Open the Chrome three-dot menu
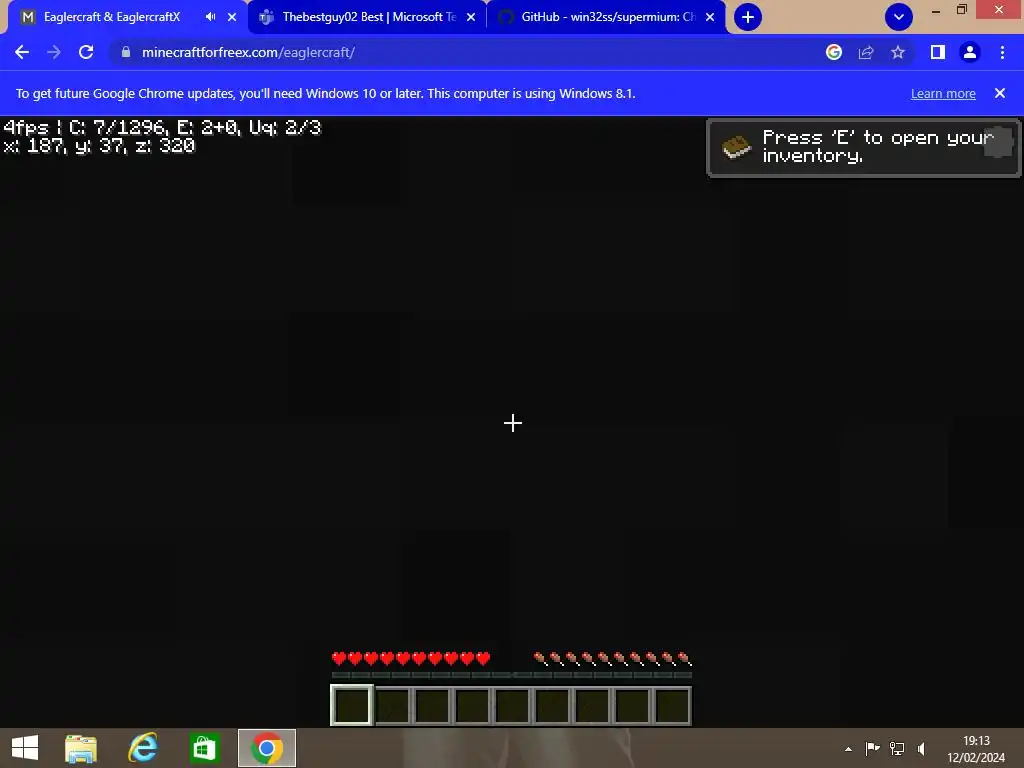This screenshot has width=1024, height=768. (1002, 52)
